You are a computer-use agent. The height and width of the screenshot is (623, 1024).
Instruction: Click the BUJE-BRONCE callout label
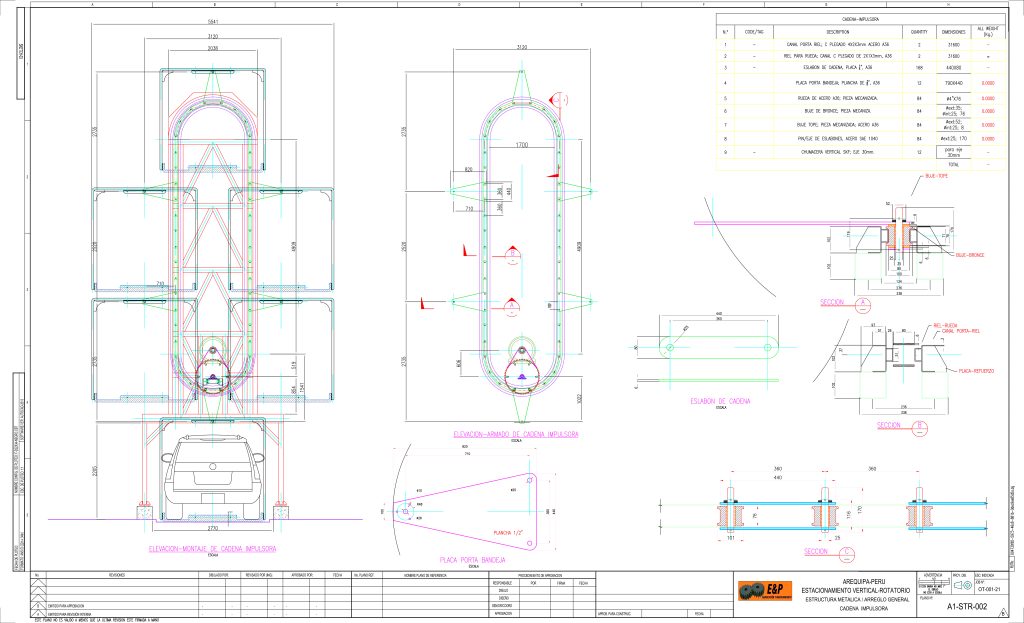coord(970,255)
